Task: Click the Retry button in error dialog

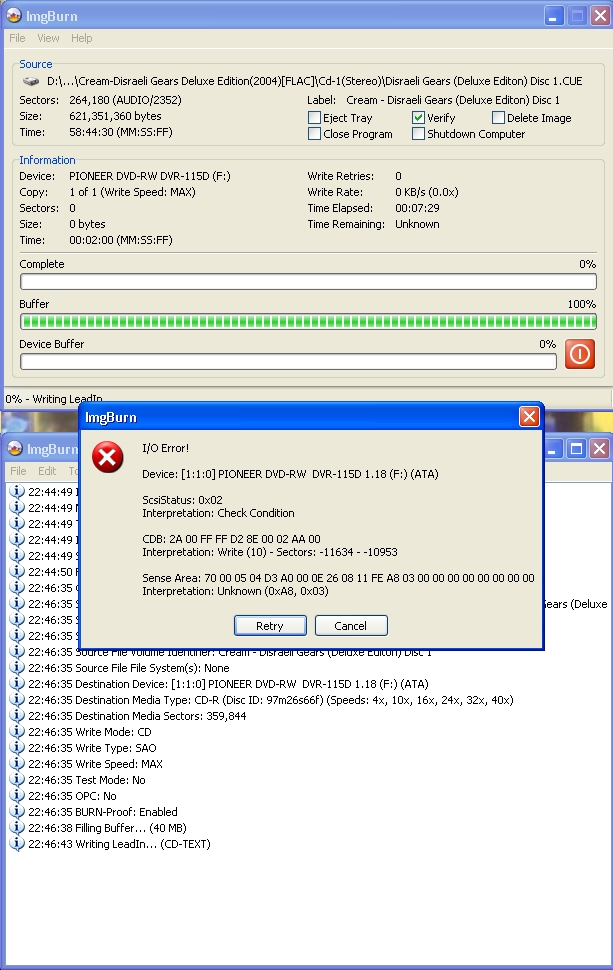Action: tap(270, 625)
